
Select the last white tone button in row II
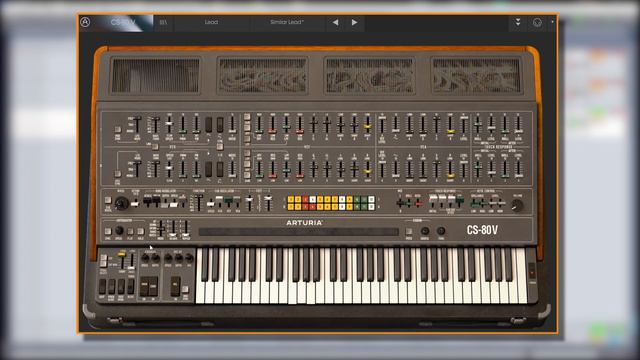[x=371, y=207]
